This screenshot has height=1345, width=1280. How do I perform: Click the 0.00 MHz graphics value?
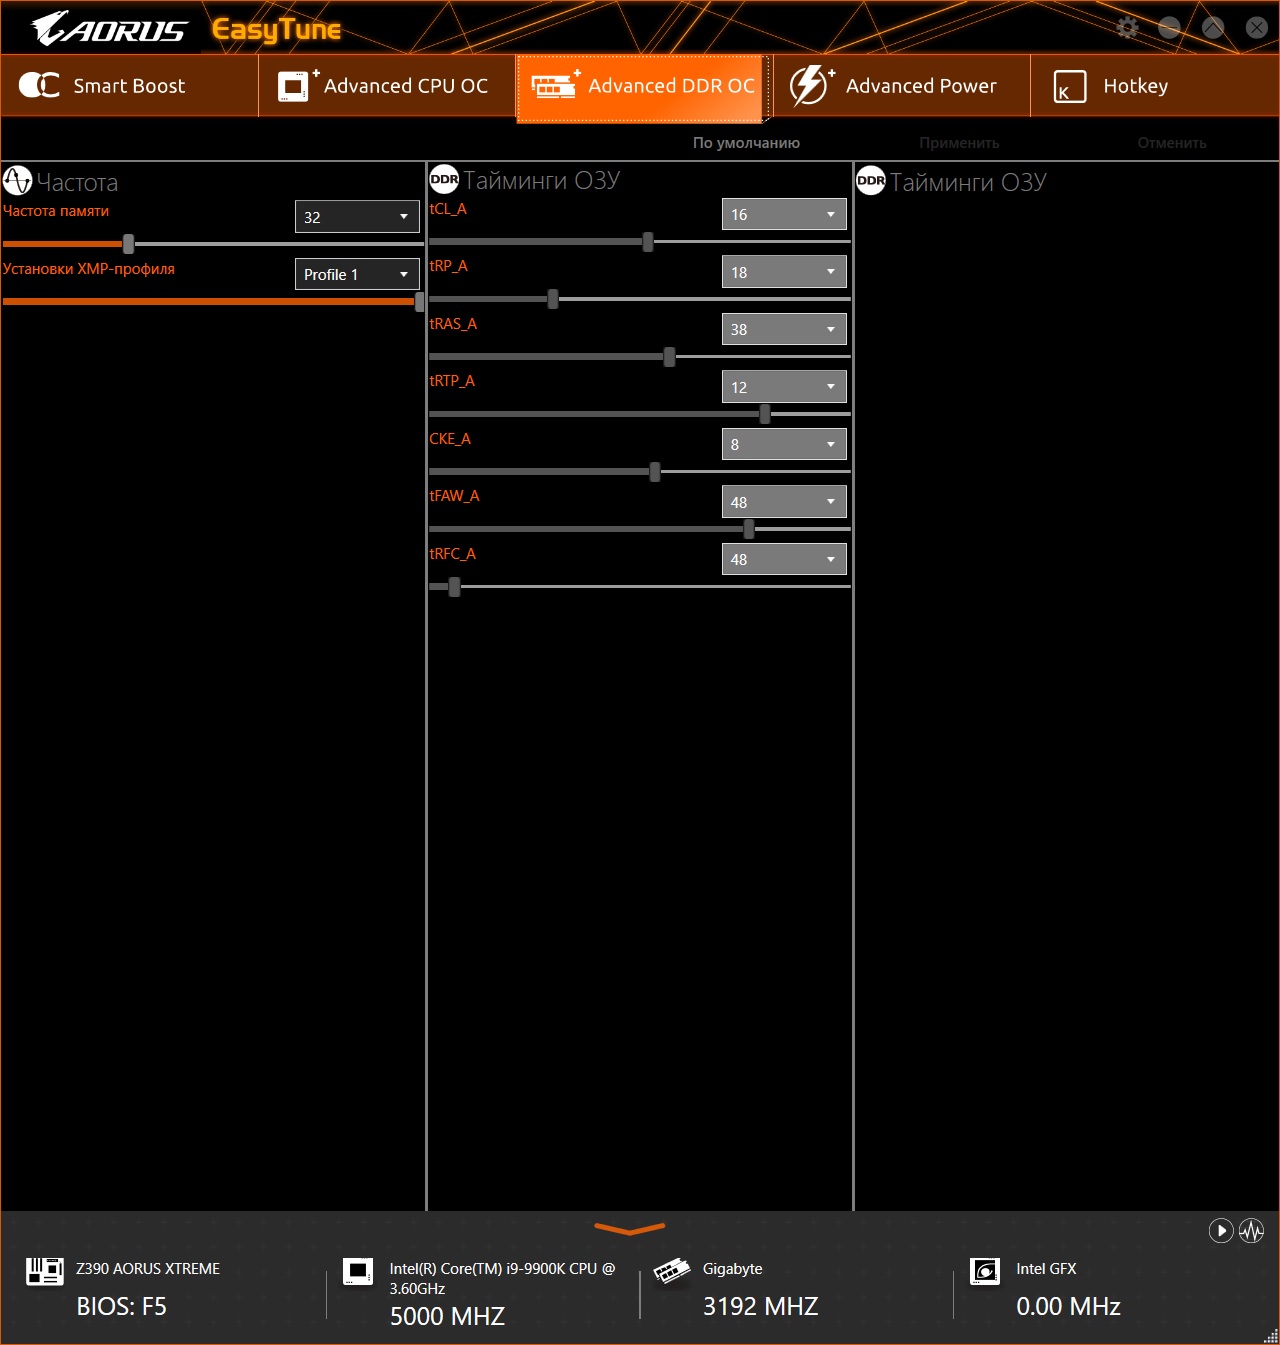(x=1069, y=1306)
